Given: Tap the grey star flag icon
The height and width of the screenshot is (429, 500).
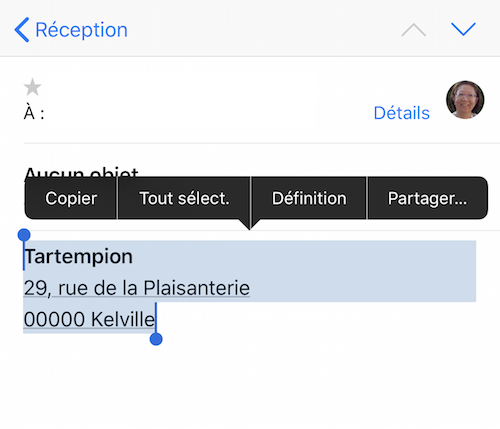Looking at the screenshot, I should (x=33, y=87).
